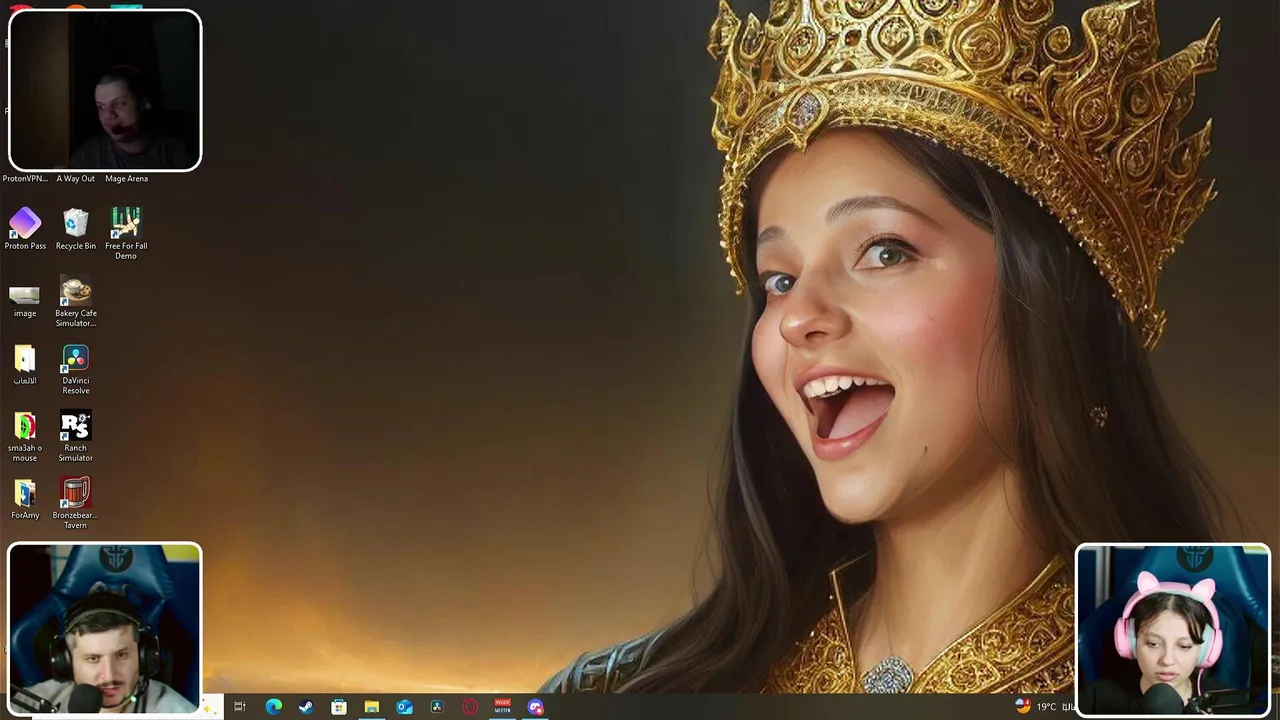Open File Explorer from the taskbar
This screenshot has height=720, width=1280.
pyautogui.click(x=372, y=707)
